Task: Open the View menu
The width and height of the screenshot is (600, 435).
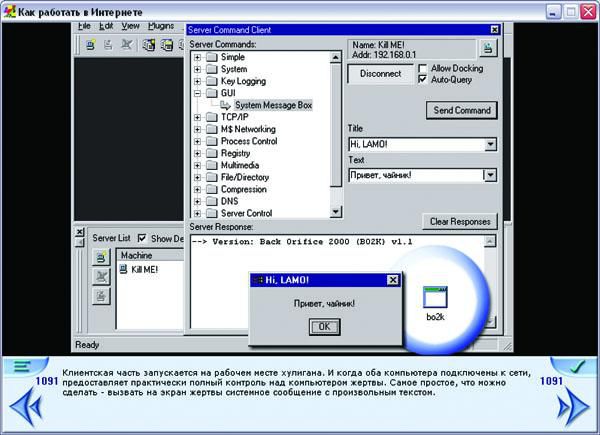Action: click(131, 25)
